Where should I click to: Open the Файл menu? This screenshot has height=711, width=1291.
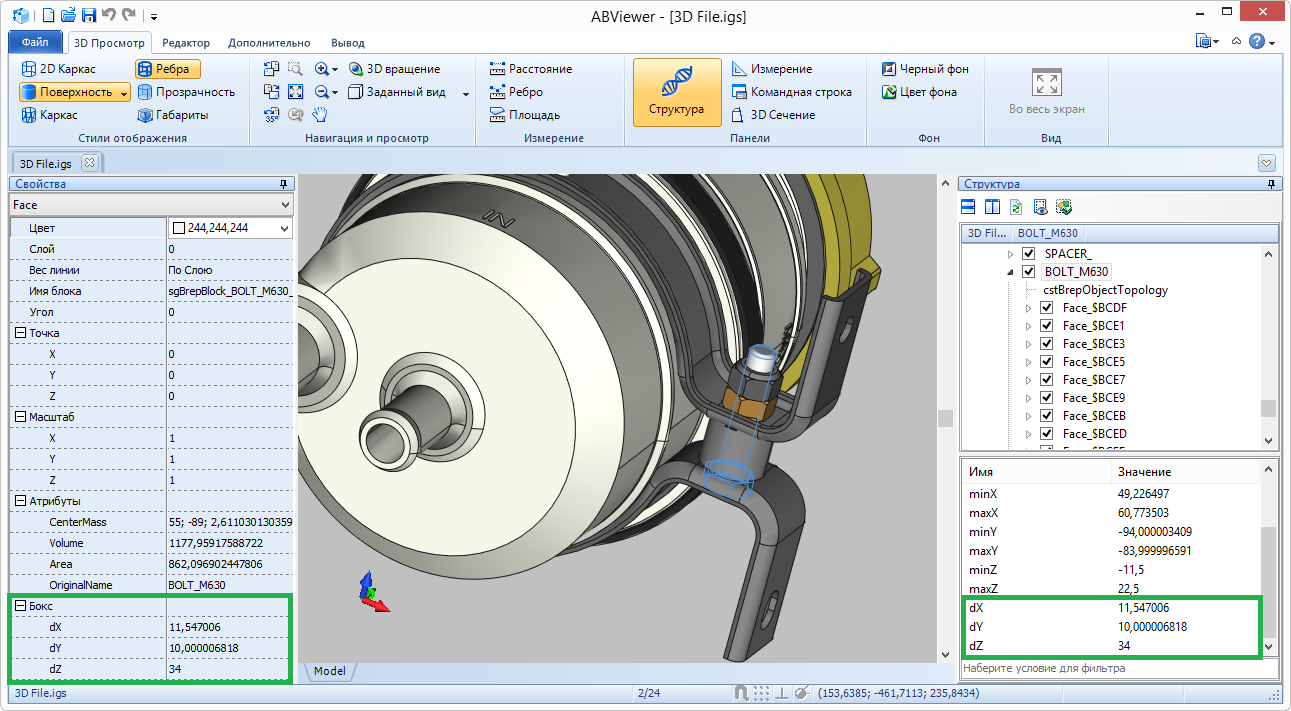pos(35,43)
